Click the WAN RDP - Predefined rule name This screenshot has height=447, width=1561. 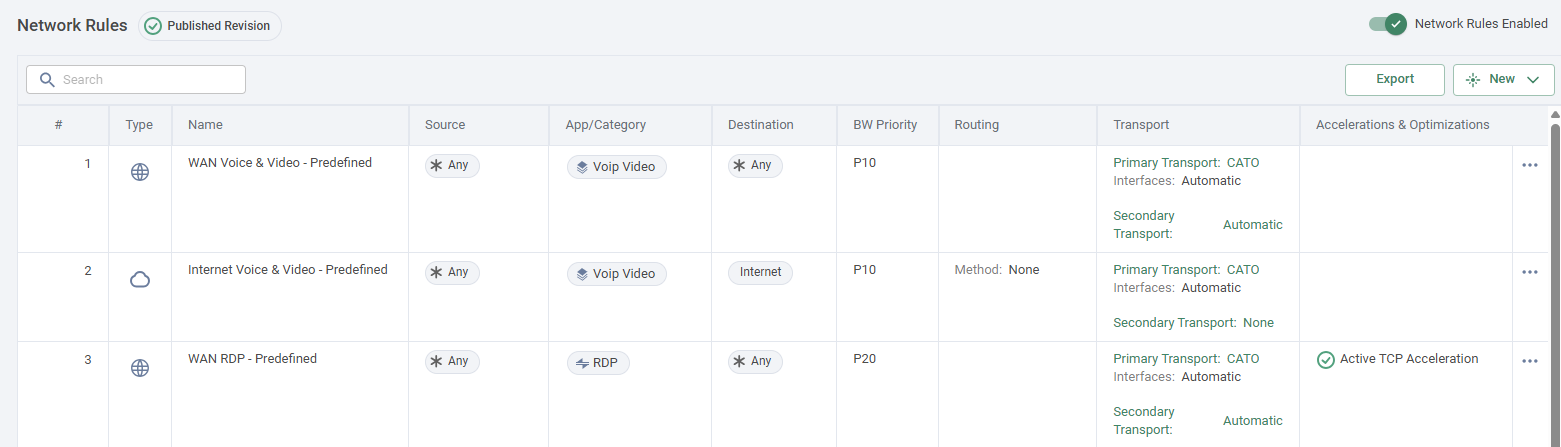(x=252, y=359)
